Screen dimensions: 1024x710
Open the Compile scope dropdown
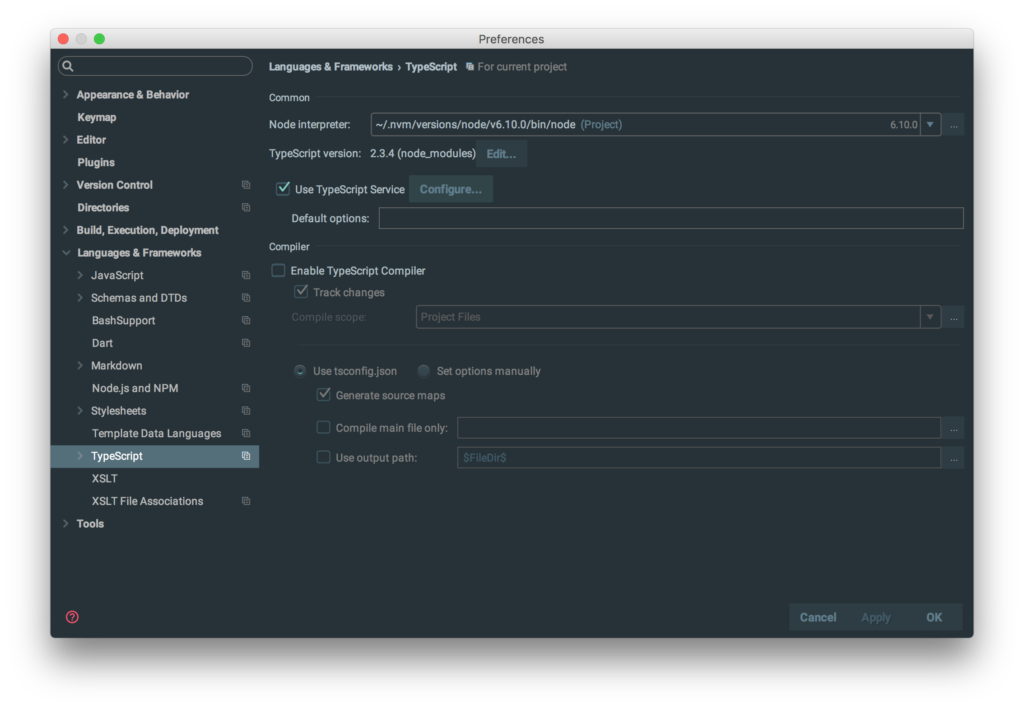[x=930, y=317]
